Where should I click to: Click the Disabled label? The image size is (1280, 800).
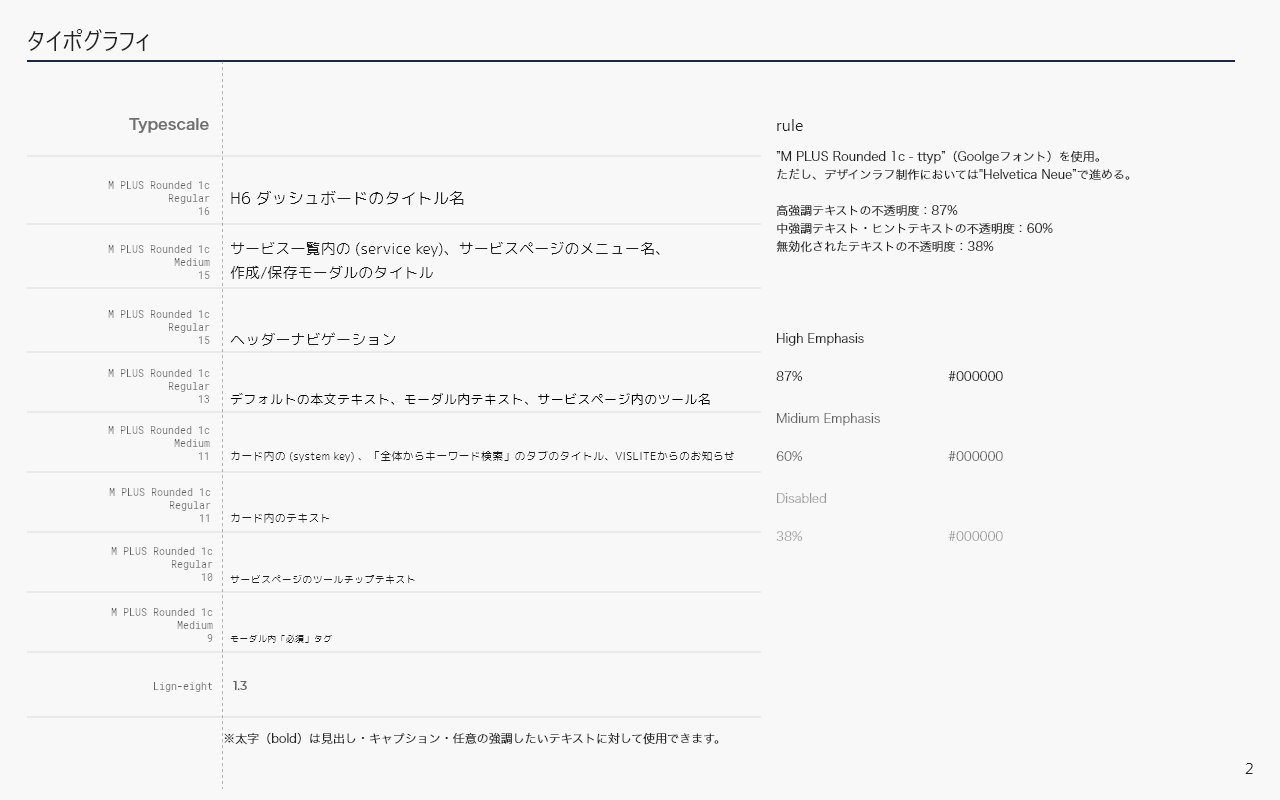[801, 498]
